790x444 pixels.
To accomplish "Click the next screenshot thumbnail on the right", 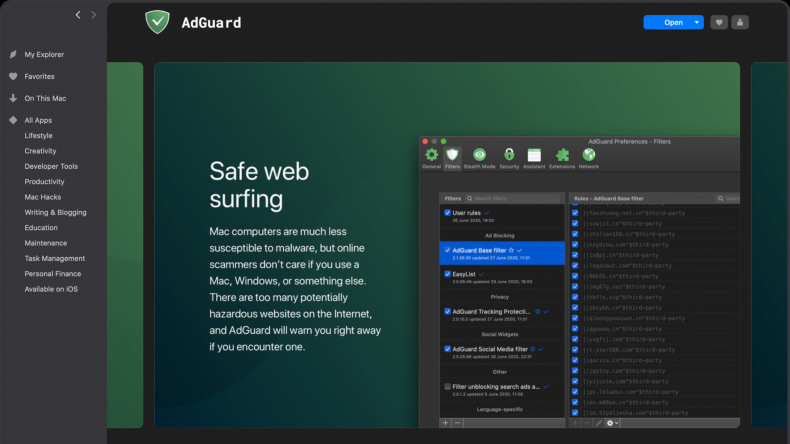I will (x=769, y=245).
